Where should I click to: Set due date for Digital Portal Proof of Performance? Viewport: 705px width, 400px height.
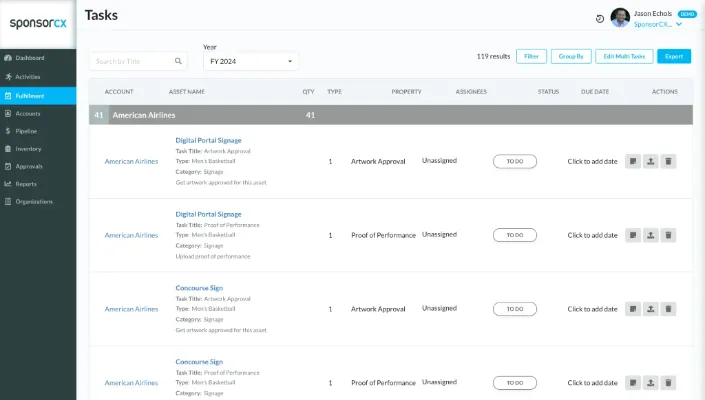[592, 235]
